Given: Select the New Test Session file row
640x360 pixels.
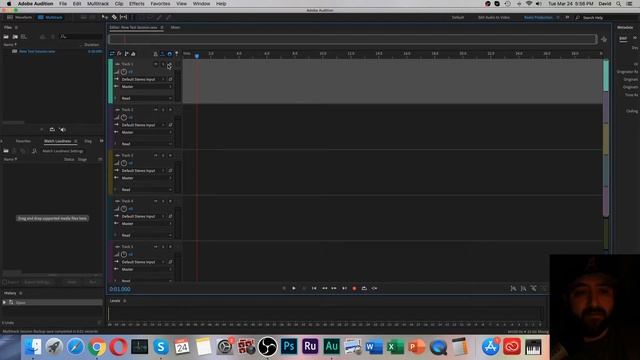Looking at the screenshot, I should coord(53,51).
